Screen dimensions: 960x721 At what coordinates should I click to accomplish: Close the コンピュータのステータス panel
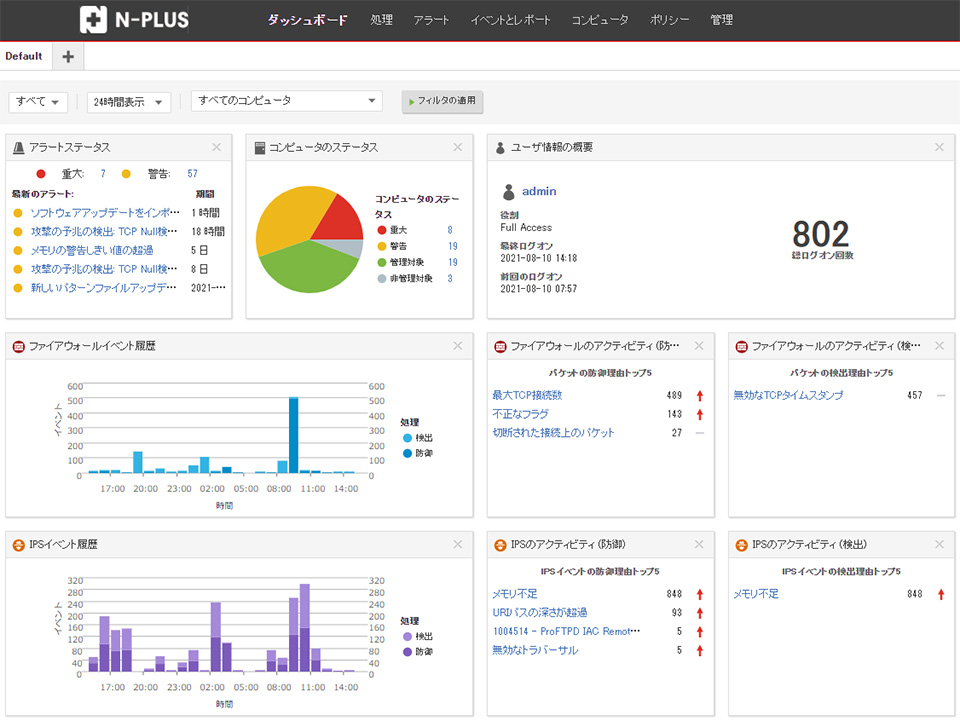(x=457, y=147)
